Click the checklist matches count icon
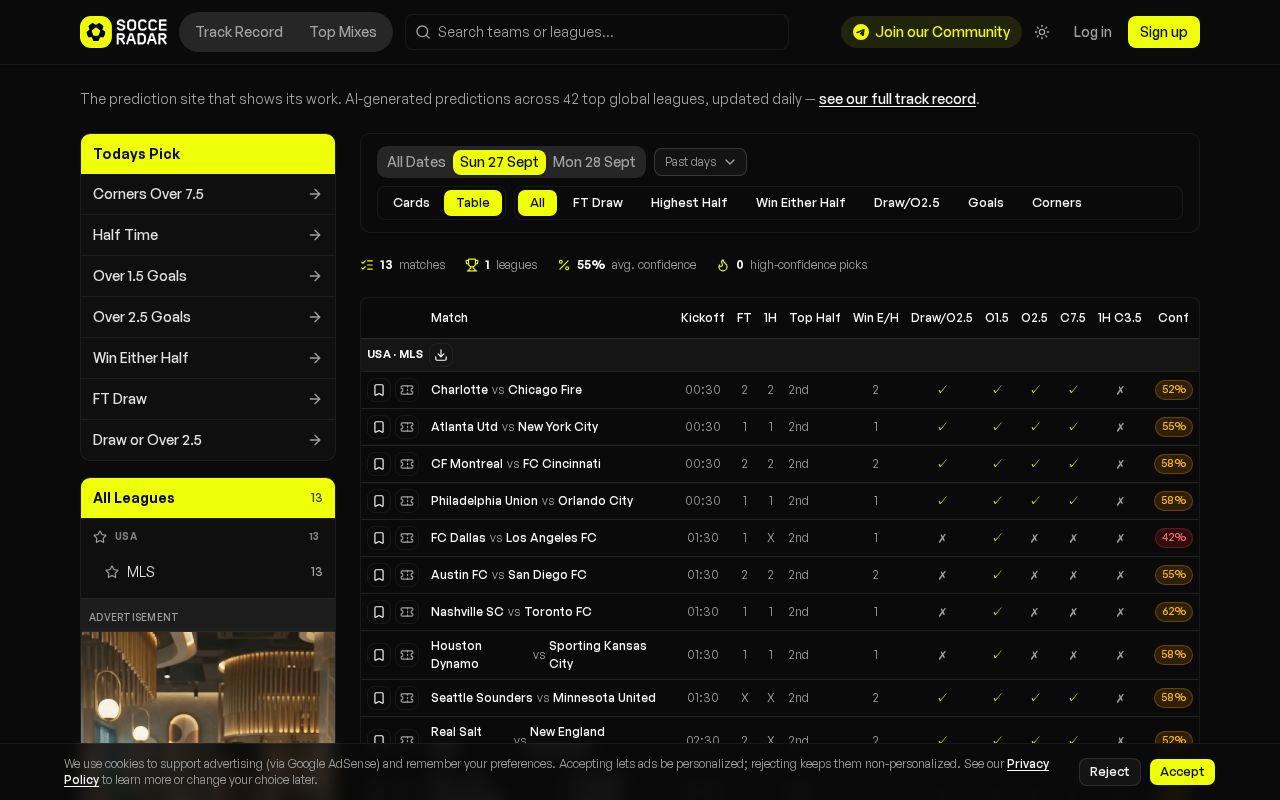Viewport: 1280px width, 800px height. [x=367, y=265]
